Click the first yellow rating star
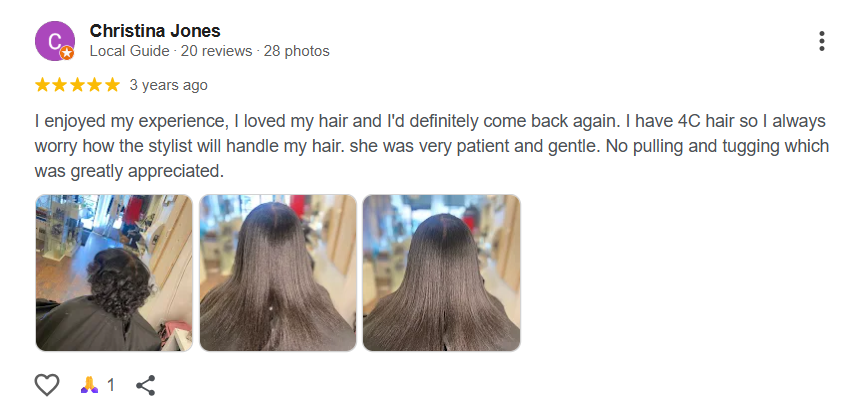Screen dimensions: 861x413 42,85
